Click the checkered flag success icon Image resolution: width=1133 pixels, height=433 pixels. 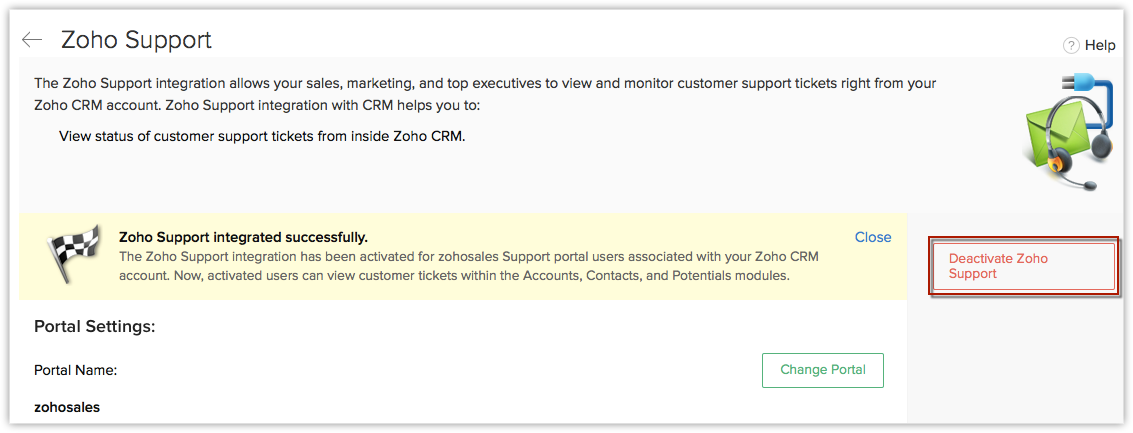click(x=74, y=256)
